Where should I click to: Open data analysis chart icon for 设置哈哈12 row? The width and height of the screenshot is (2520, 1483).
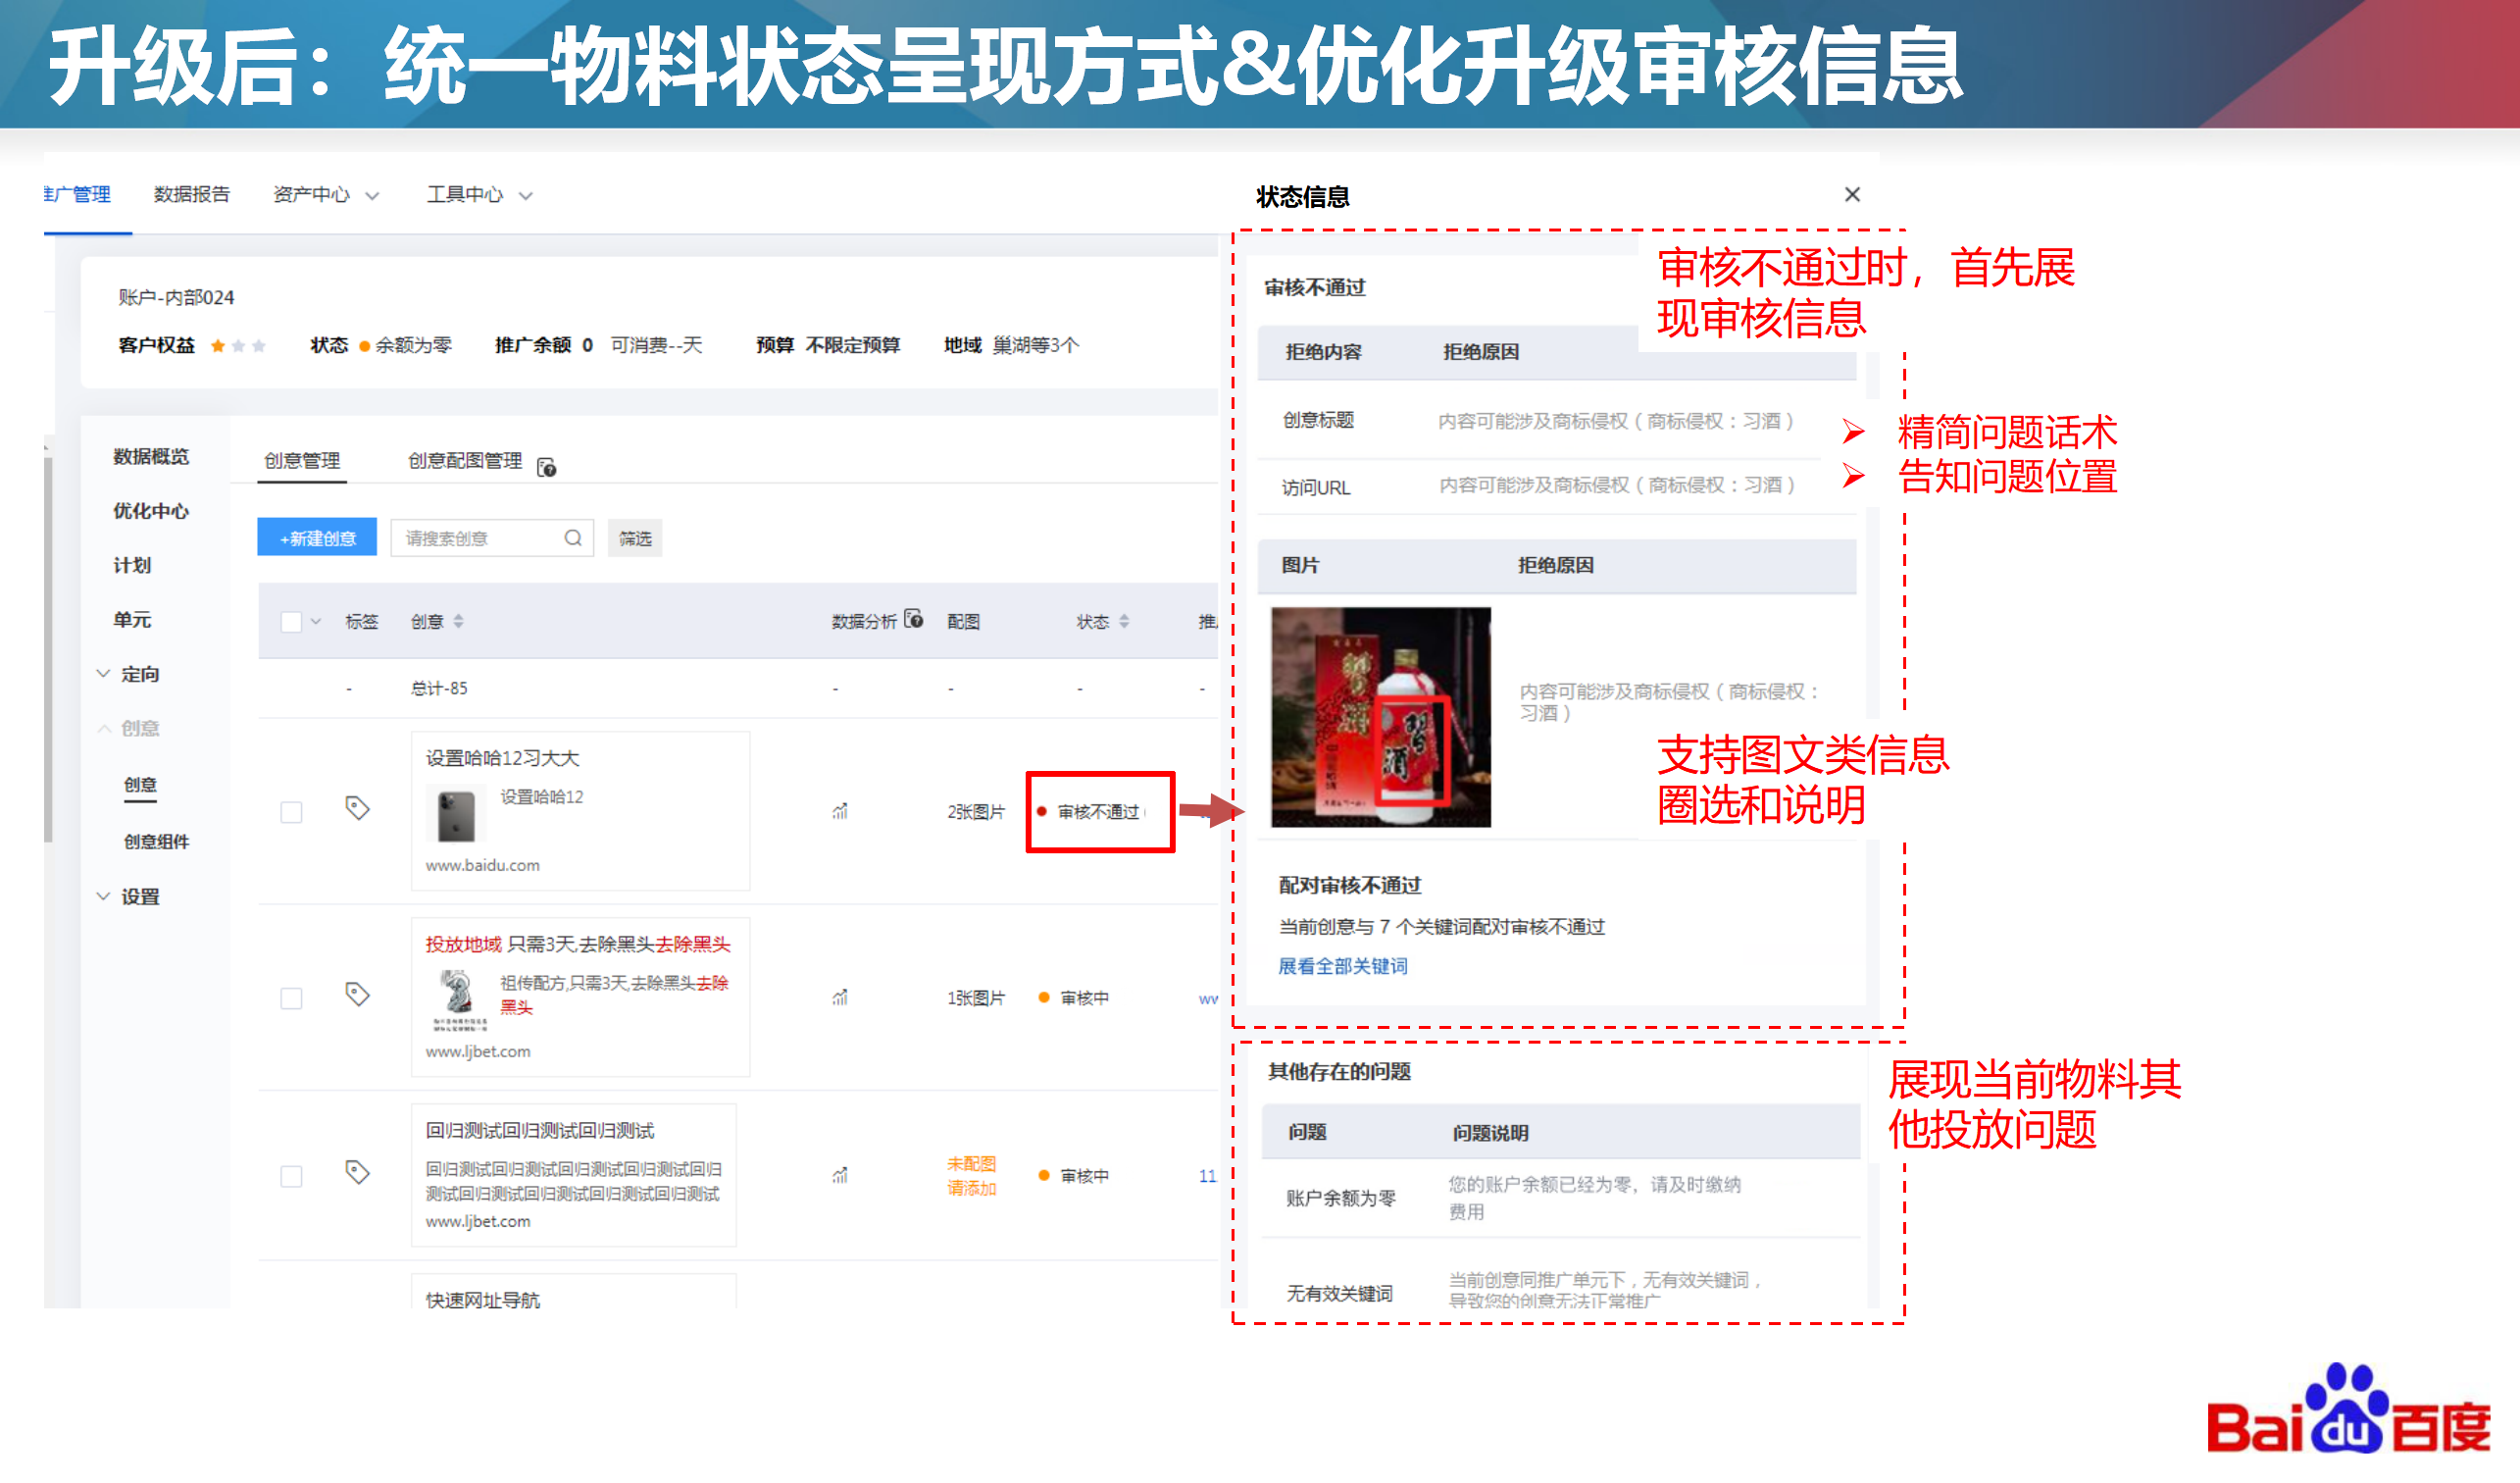(x=840, y=811)
